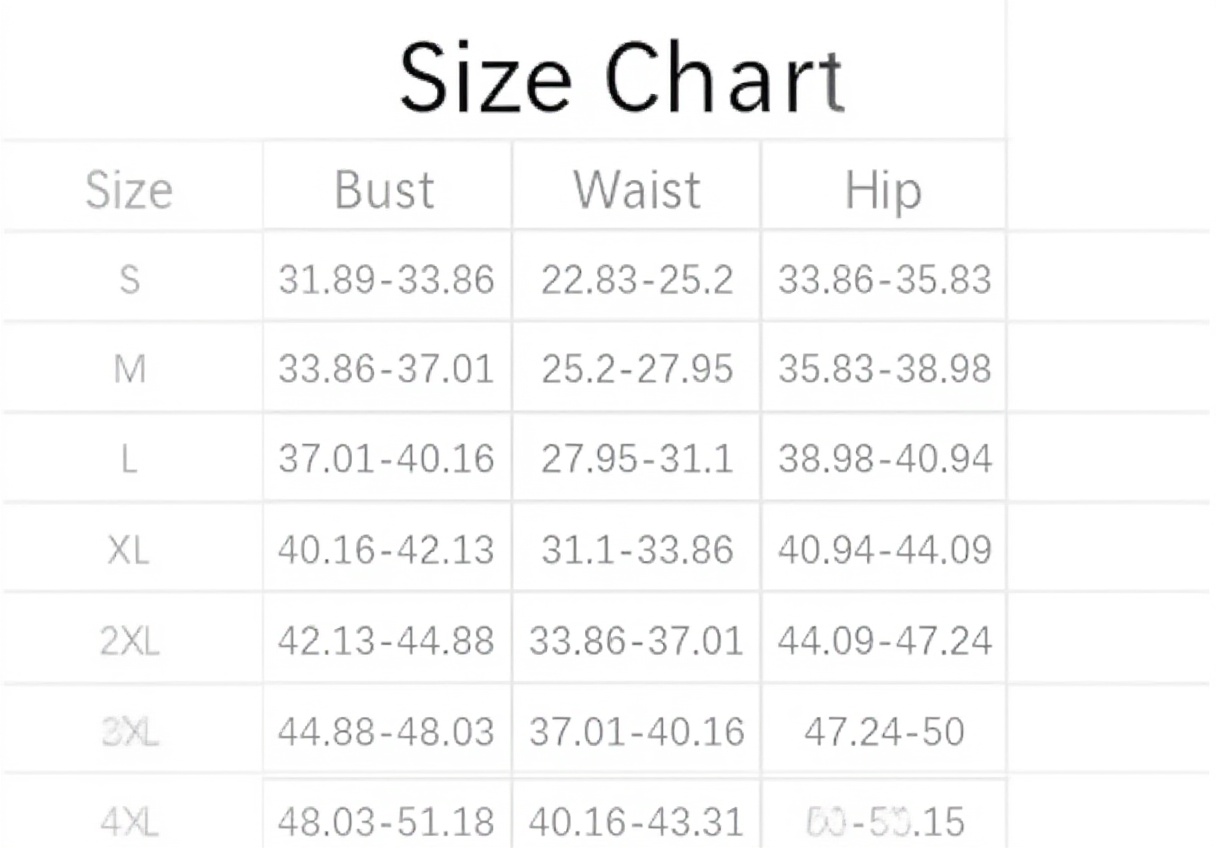
Task: Select bust cell 40.16-42.13
Action: [x=386, y=550]
